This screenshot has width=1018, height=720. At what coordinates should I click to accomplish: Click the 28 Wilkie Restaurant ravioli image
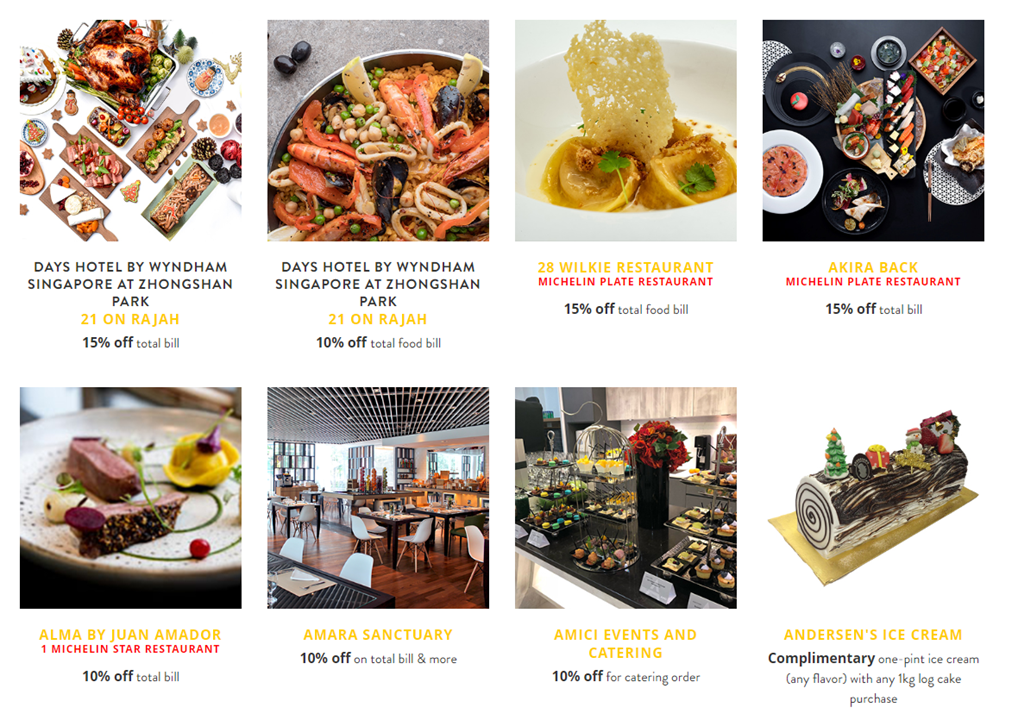click(x=626, y=130)
